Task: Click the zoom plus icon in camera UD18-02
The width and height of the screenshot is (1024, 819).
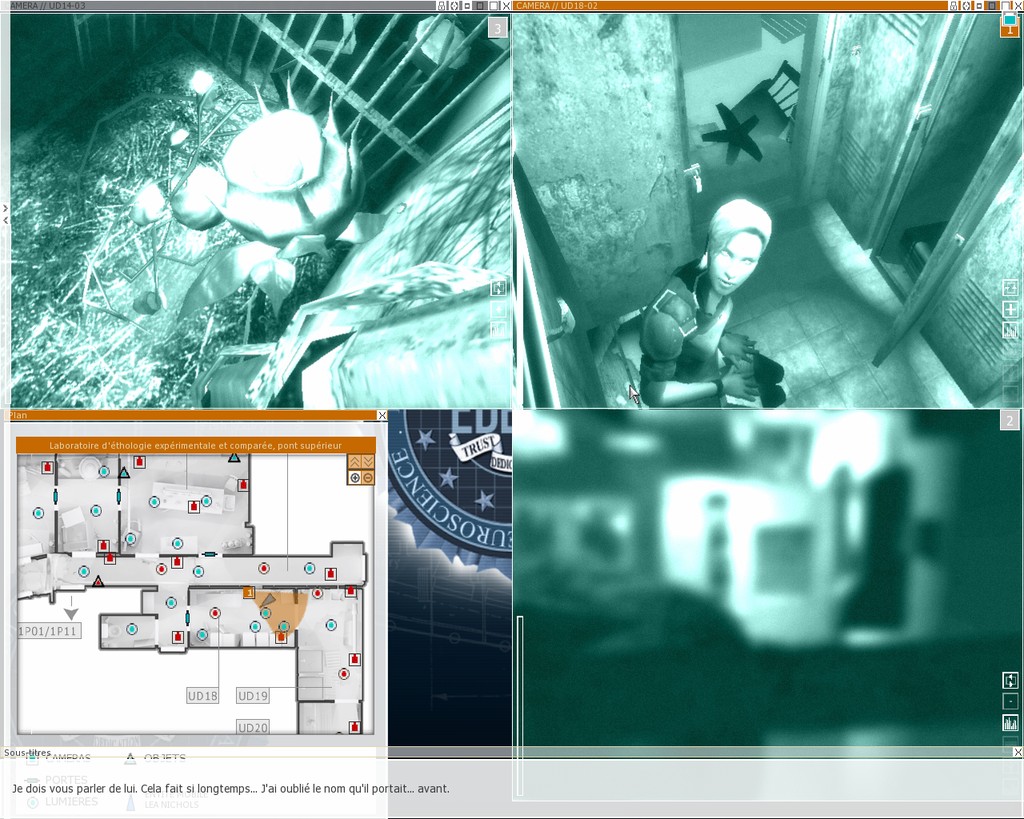Action: click(1010, 309)
